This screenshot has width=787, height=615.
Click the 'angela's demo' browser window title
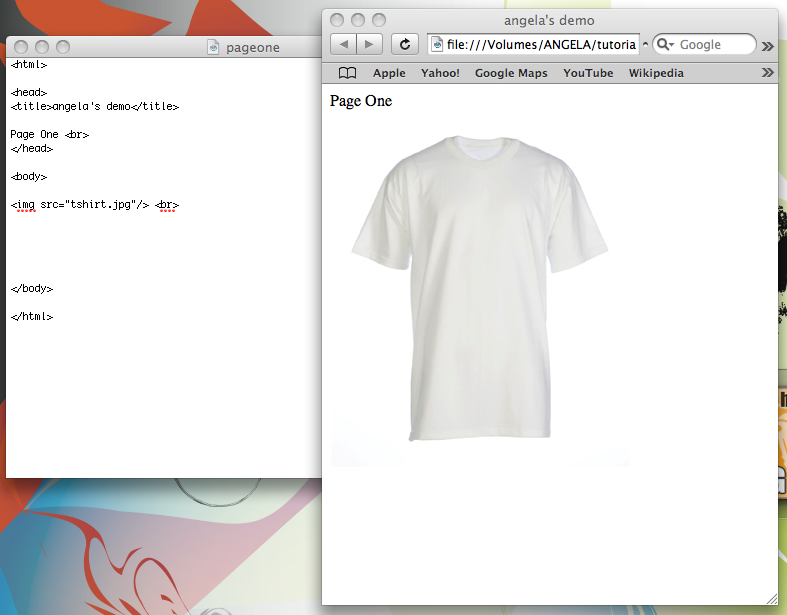(x=549, y=21)
